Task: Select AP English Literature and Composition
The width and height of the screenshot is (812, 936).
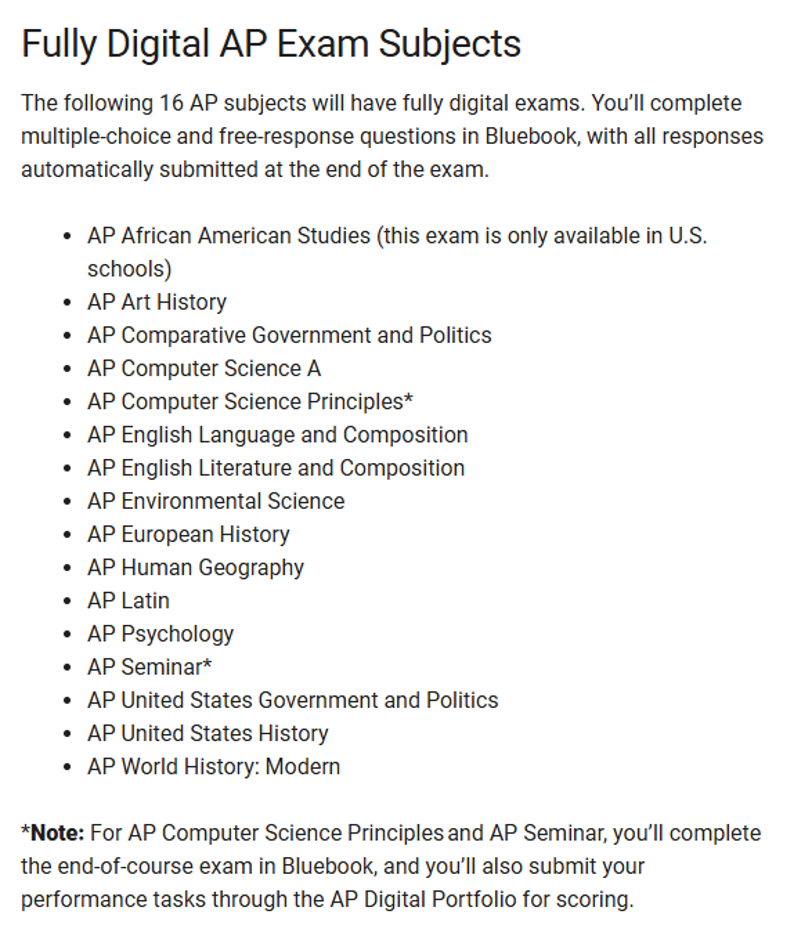Action: (276, 468)
